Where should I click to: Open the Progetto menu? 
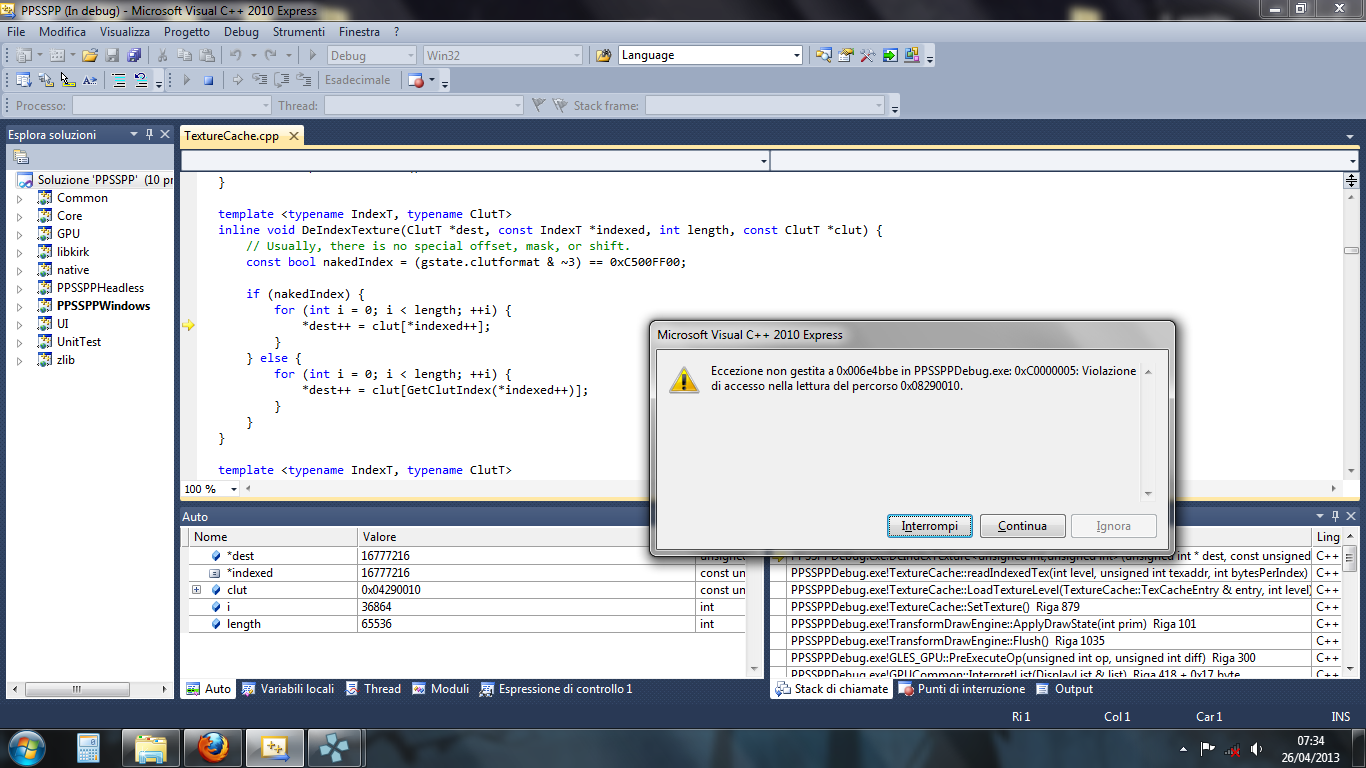187,32
